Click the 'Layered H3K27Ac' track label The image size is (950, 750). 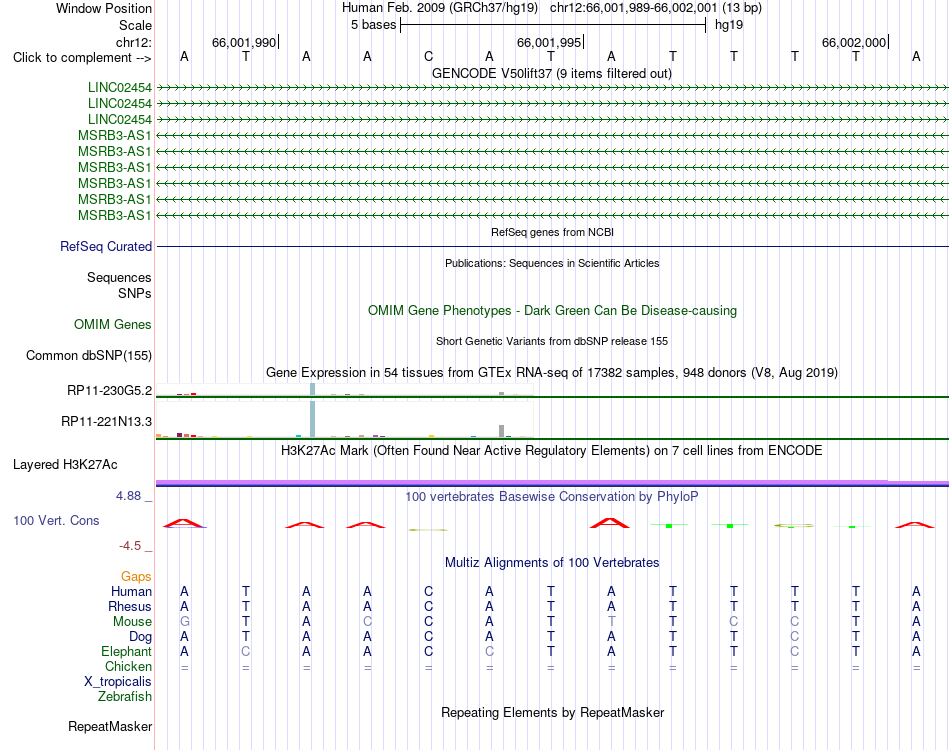[x=65, y=465]
